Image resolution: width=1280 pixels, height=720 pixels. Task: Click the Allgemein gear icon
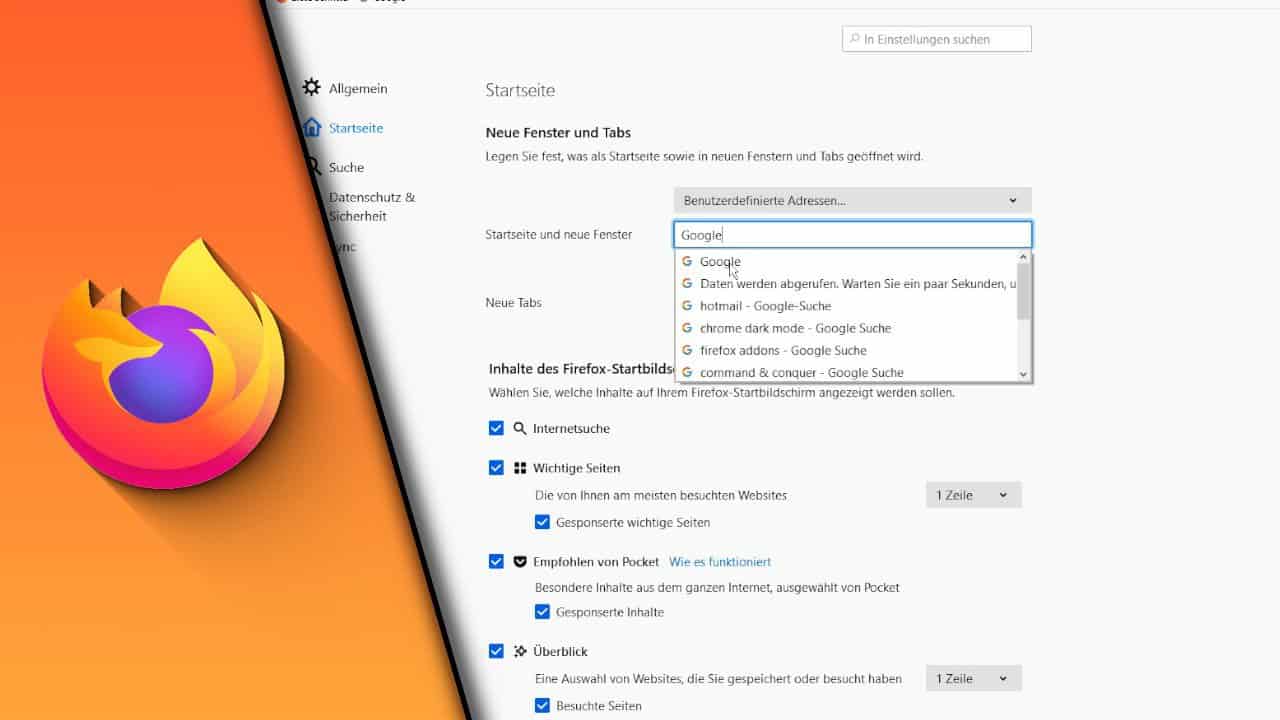click(312, 88)
